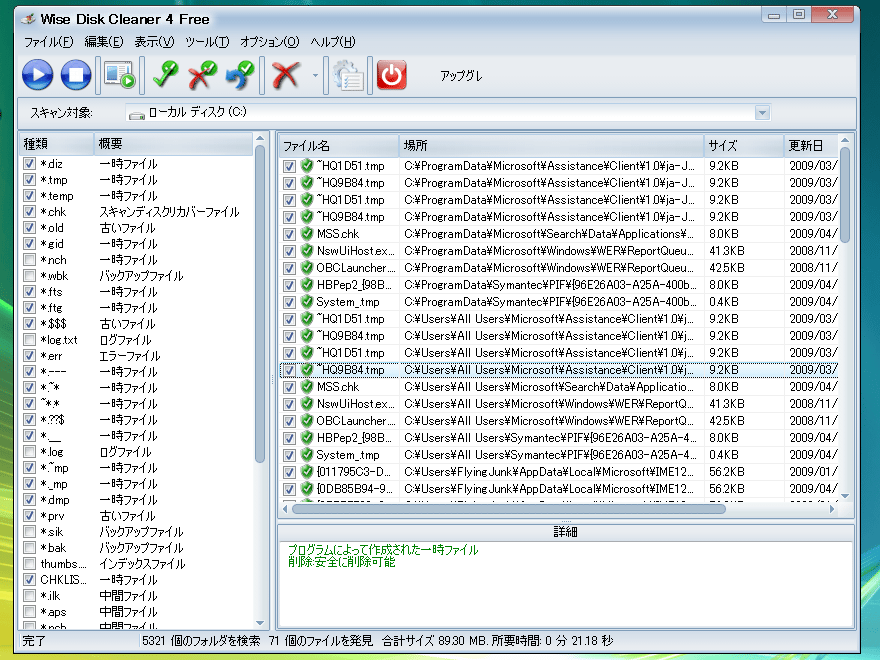Click the 詳細 details panel header
The image size is (880, 660).
(566, 532)
